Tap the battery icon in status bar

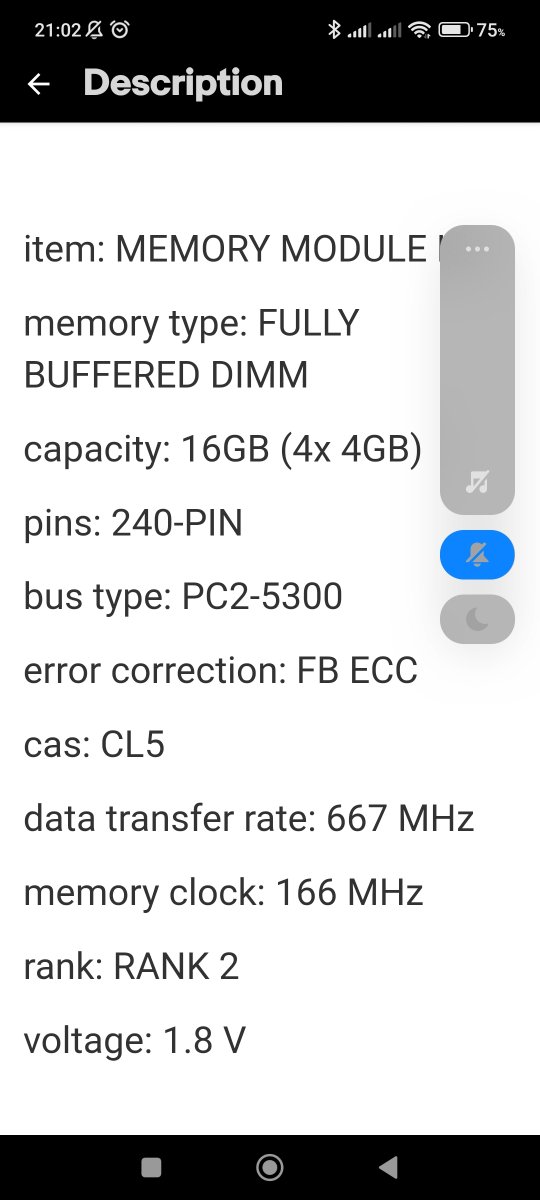click(x=455, y=30)
